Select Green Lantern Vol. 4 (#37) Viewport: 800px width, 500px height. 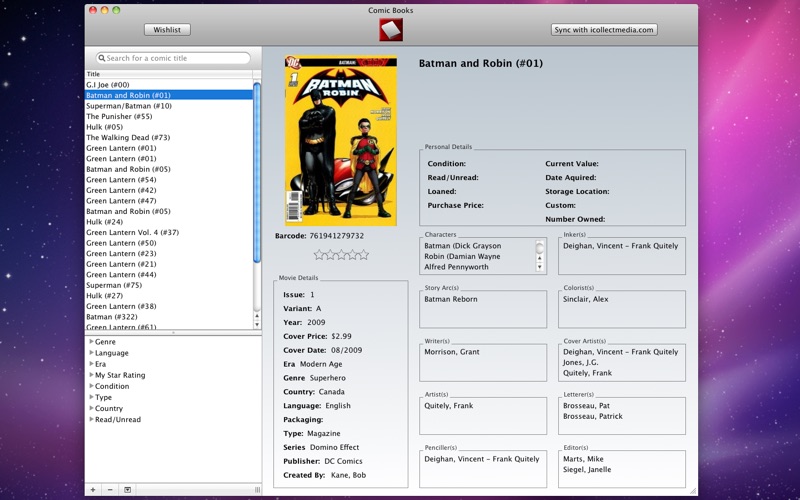169,232
